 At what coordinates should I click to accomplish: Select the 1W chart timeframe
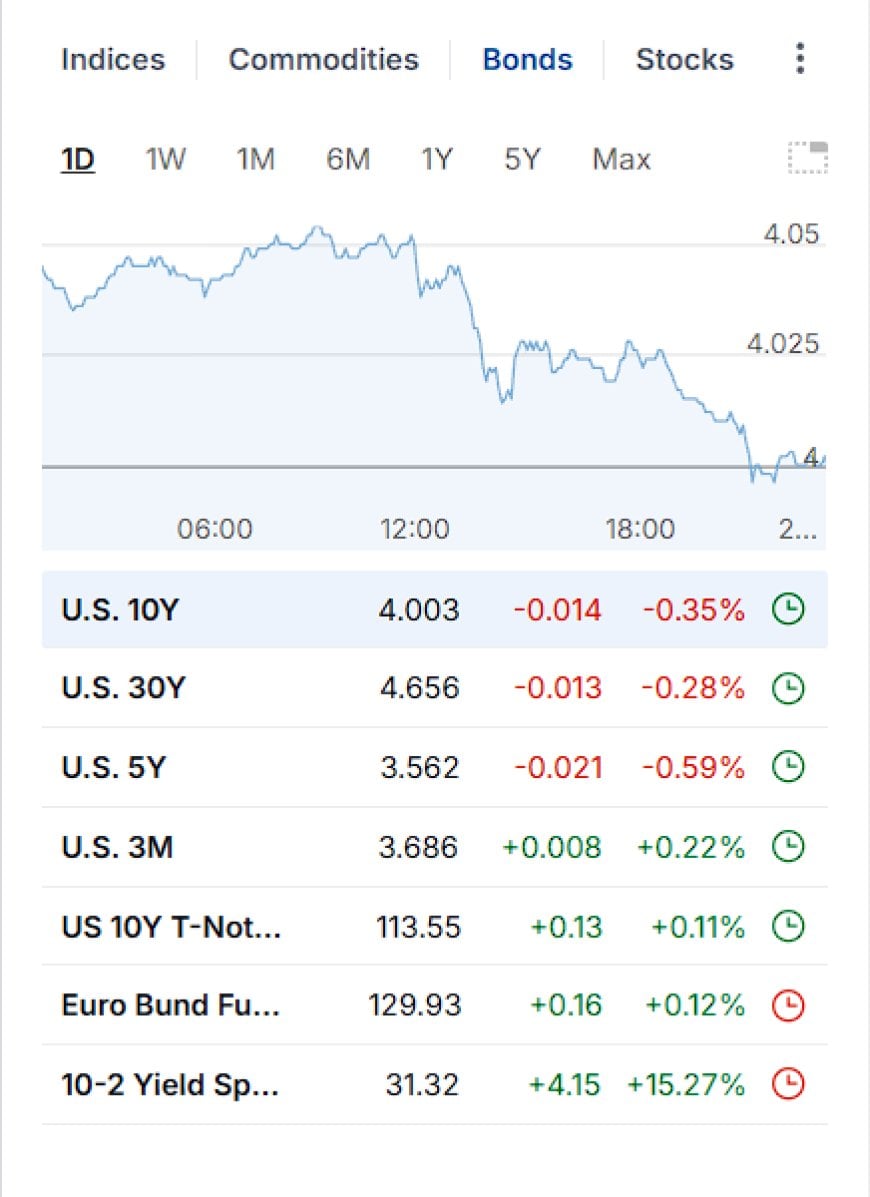pos(166,160)
